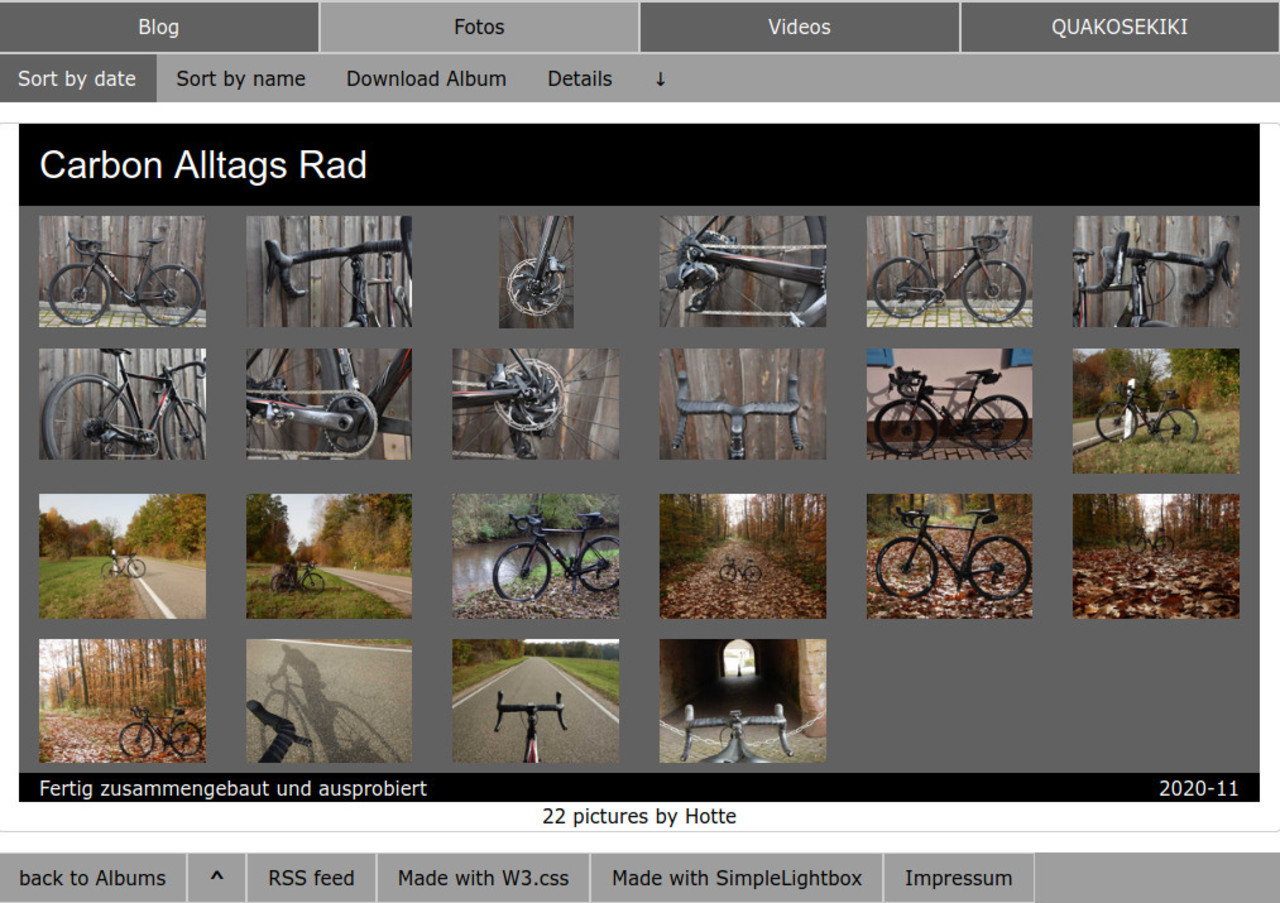The height and width of the screenshot is (903, 1280).
Task: Open the tunnel view handlebar photo
Action: coord(742,701)
